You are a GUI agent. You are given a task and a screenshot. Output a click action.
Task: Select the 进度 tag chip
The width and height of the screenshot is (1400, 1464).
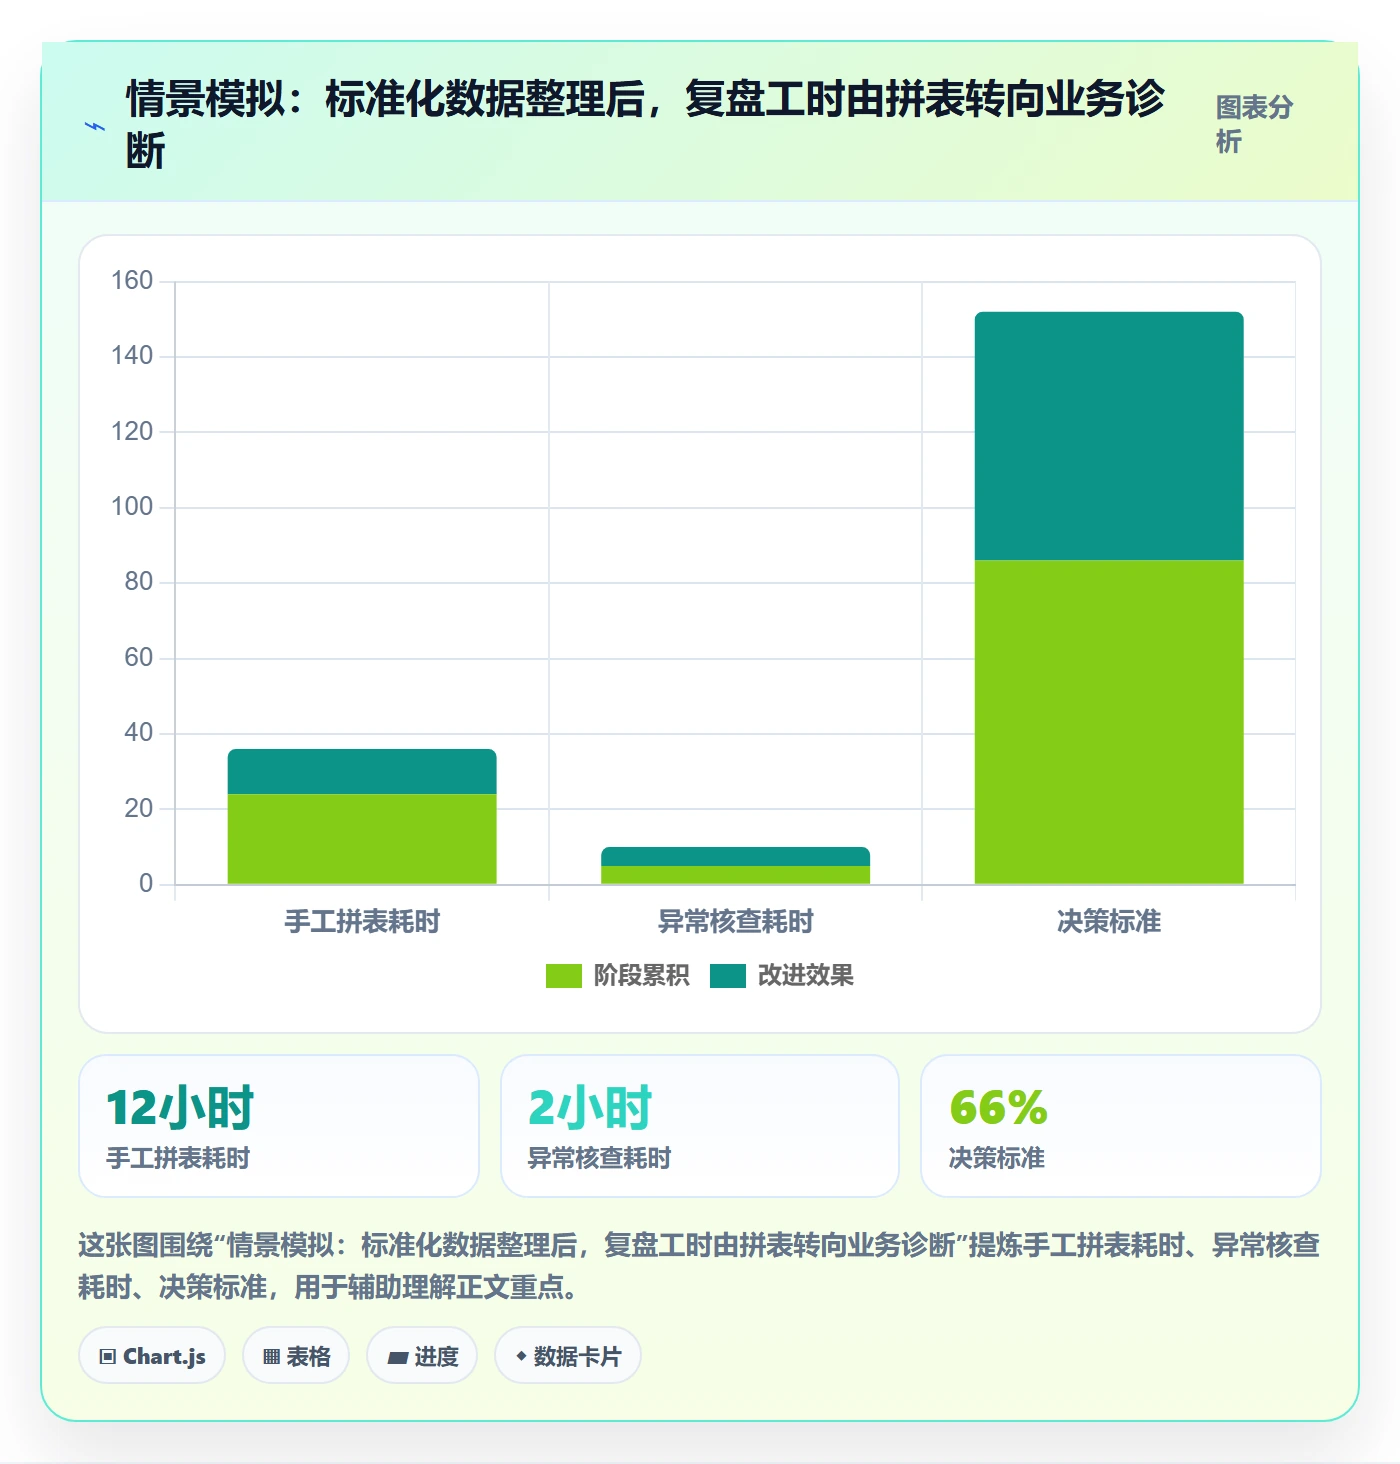pyautogui.click(x=422, y=1356)
